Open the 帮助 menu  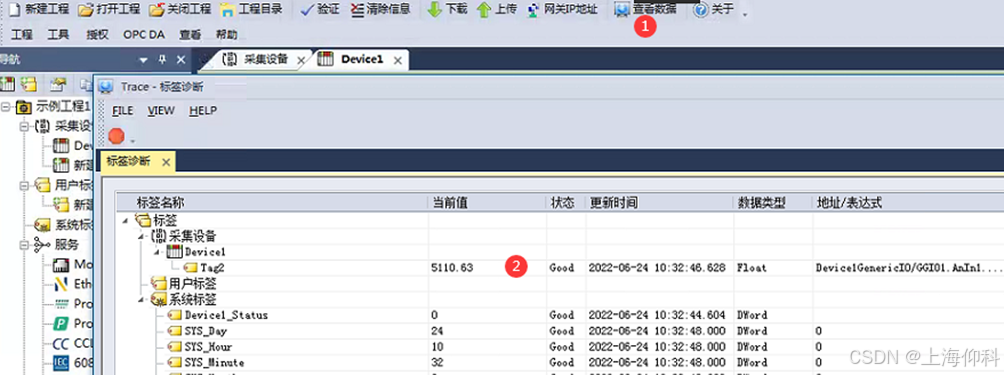pos(227,35)
